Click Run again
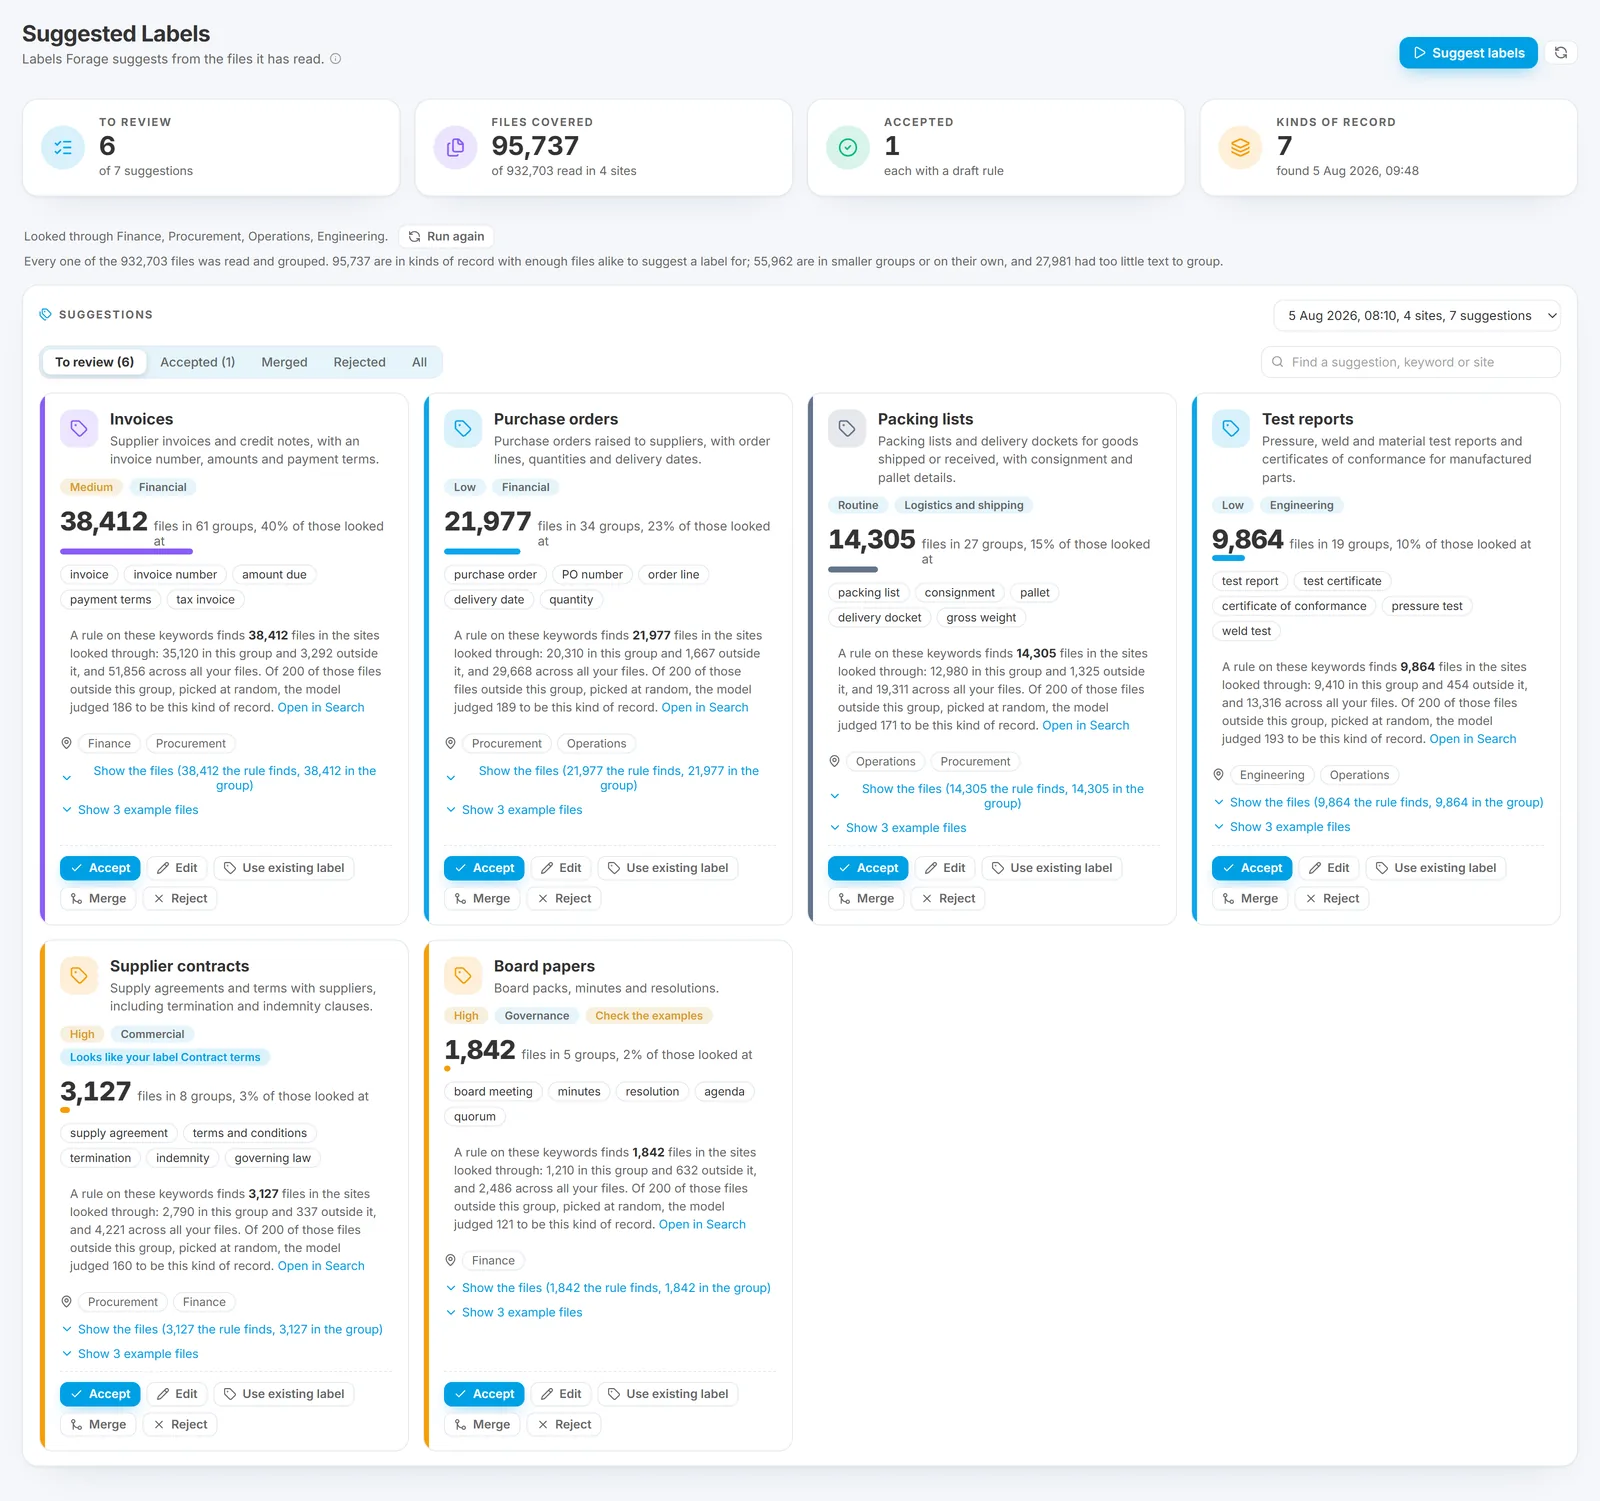 click(x=446, y=237)
